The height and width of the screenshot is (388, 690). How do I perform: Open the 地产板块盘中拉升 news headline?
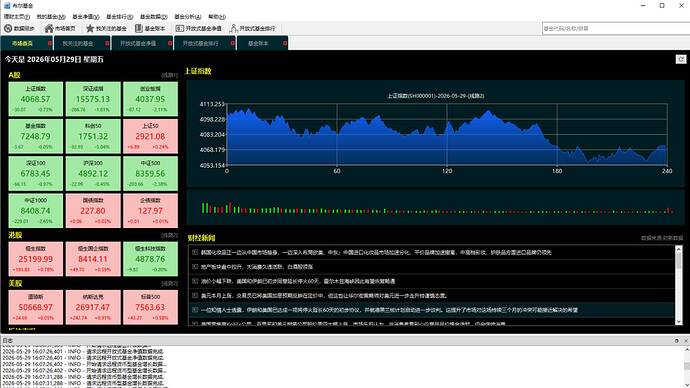(257, 267)
